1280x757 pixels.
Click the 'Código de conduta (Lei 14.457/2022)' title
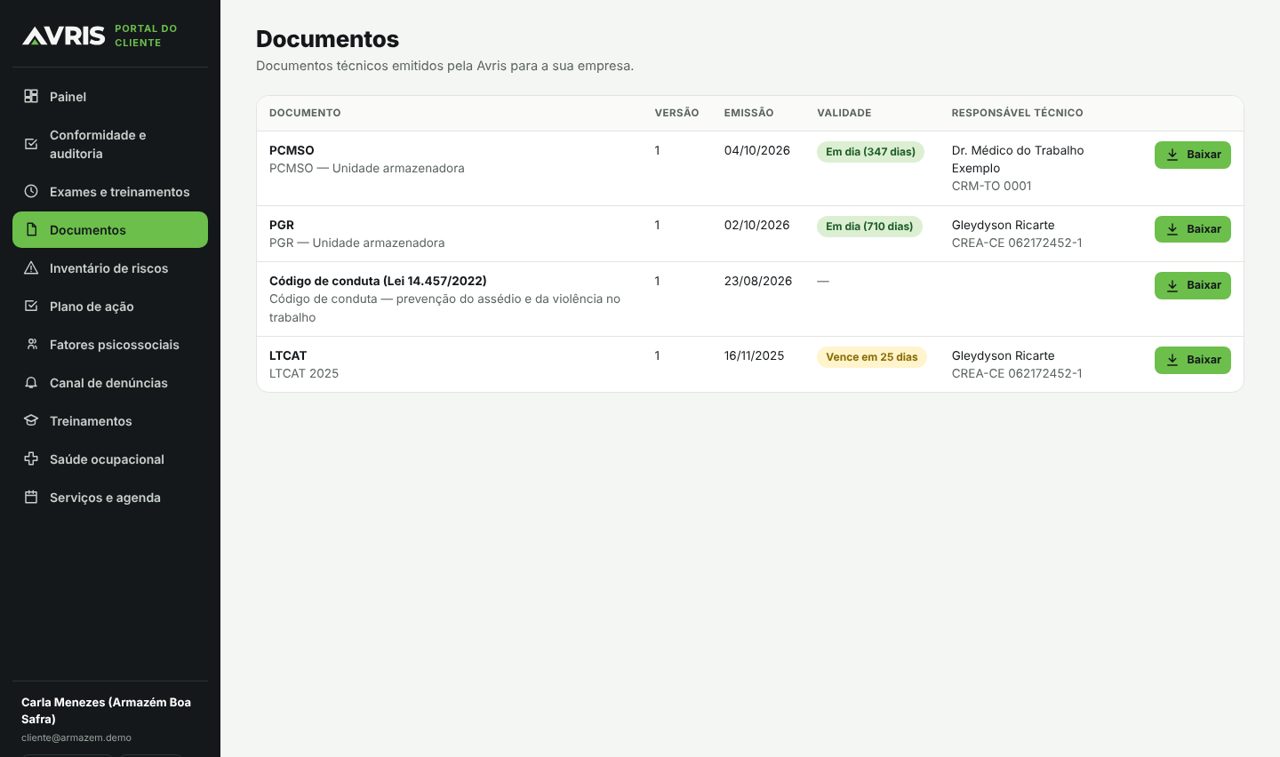click(x=378, y=281)
